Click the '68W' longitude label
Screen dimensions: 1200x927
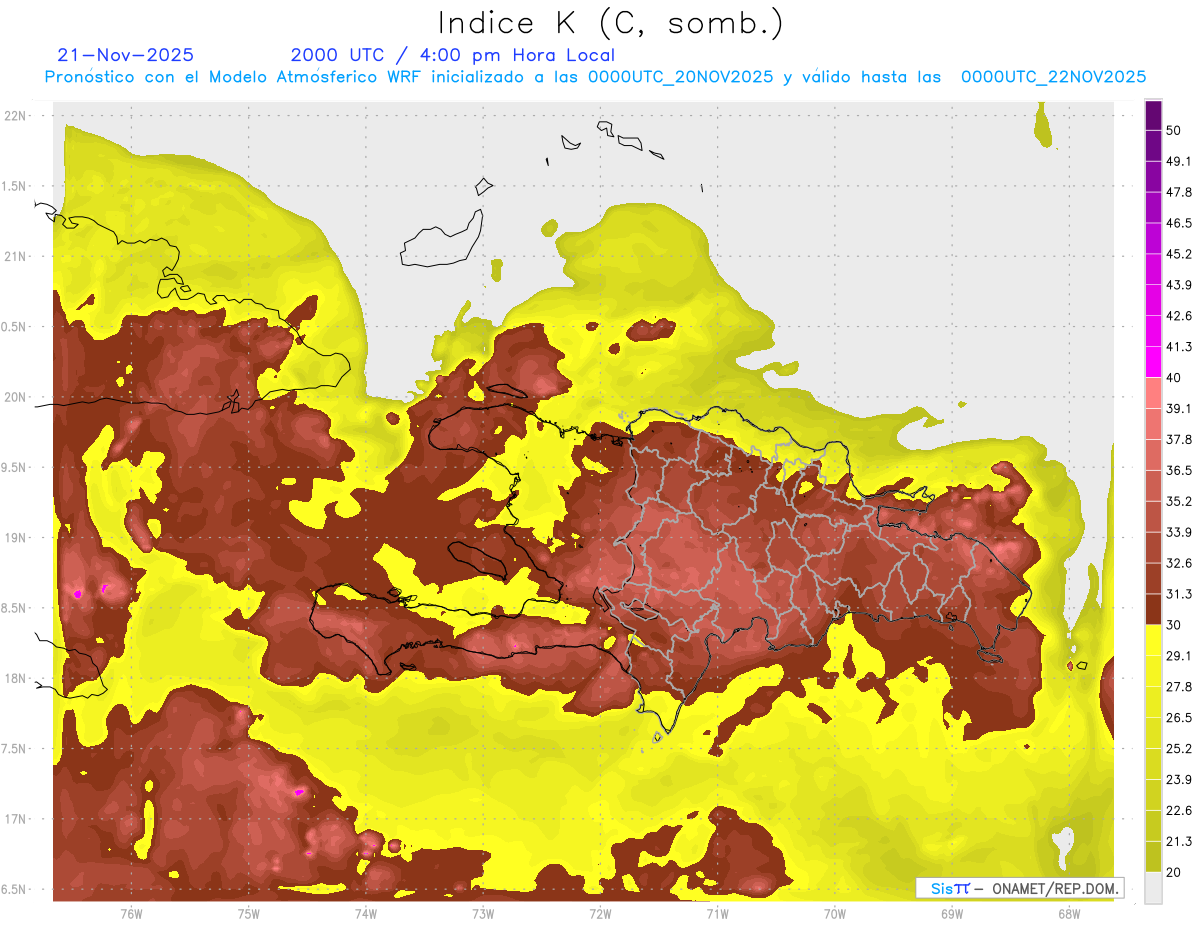(1069, 914)
